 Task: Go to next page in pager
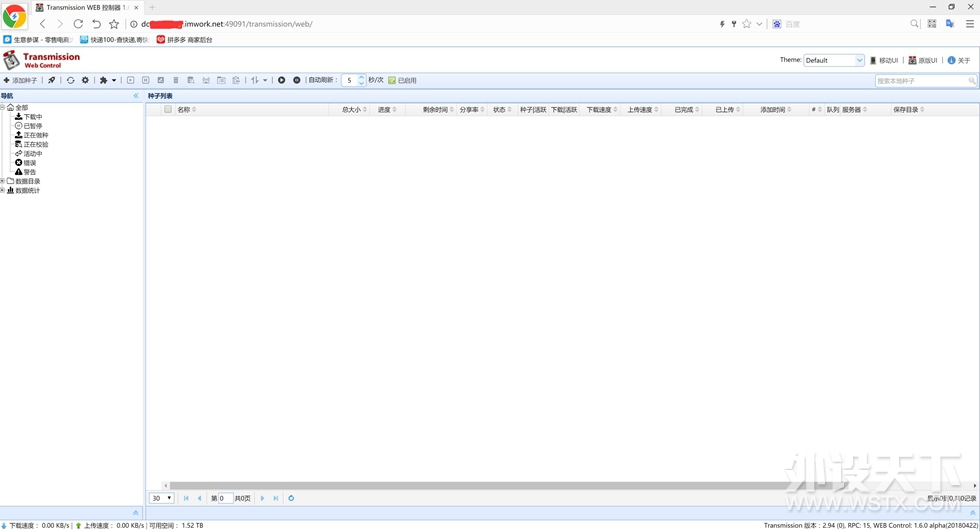coord(262,499)
